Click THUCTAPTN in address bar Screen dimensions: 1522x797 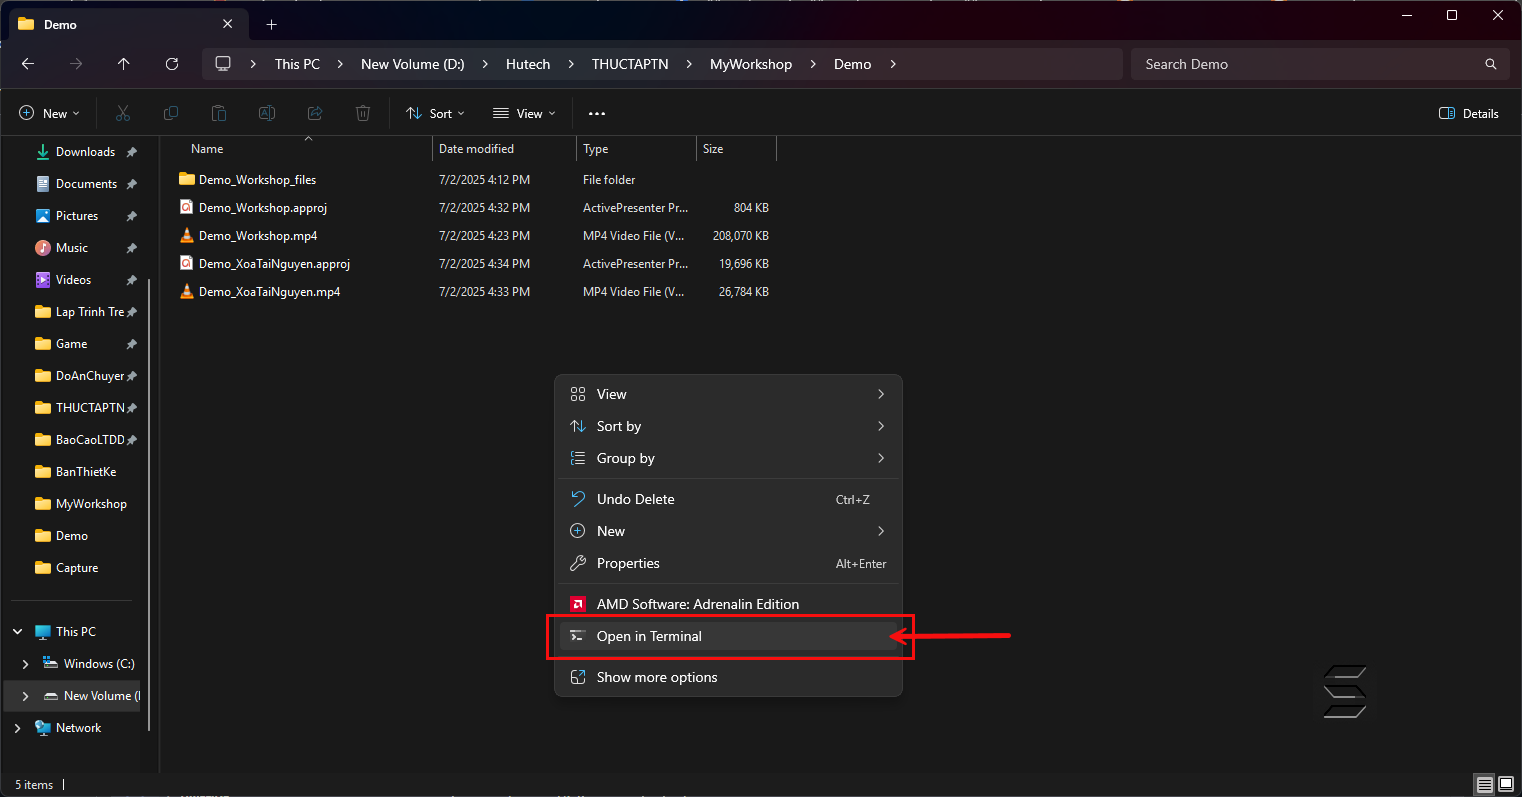tap(630, 64)
